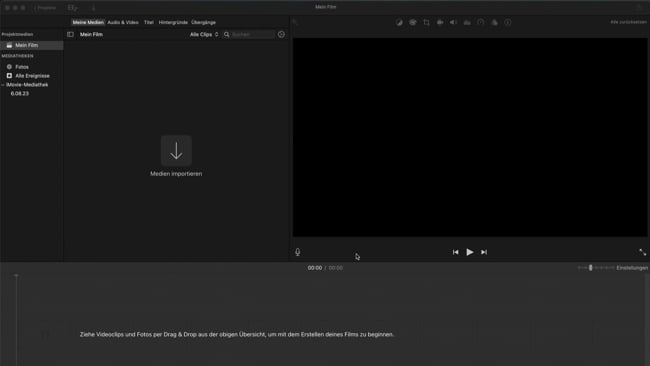The image size is (650, 366).
Task: Focus the Suchen search field
Action: 252,34
